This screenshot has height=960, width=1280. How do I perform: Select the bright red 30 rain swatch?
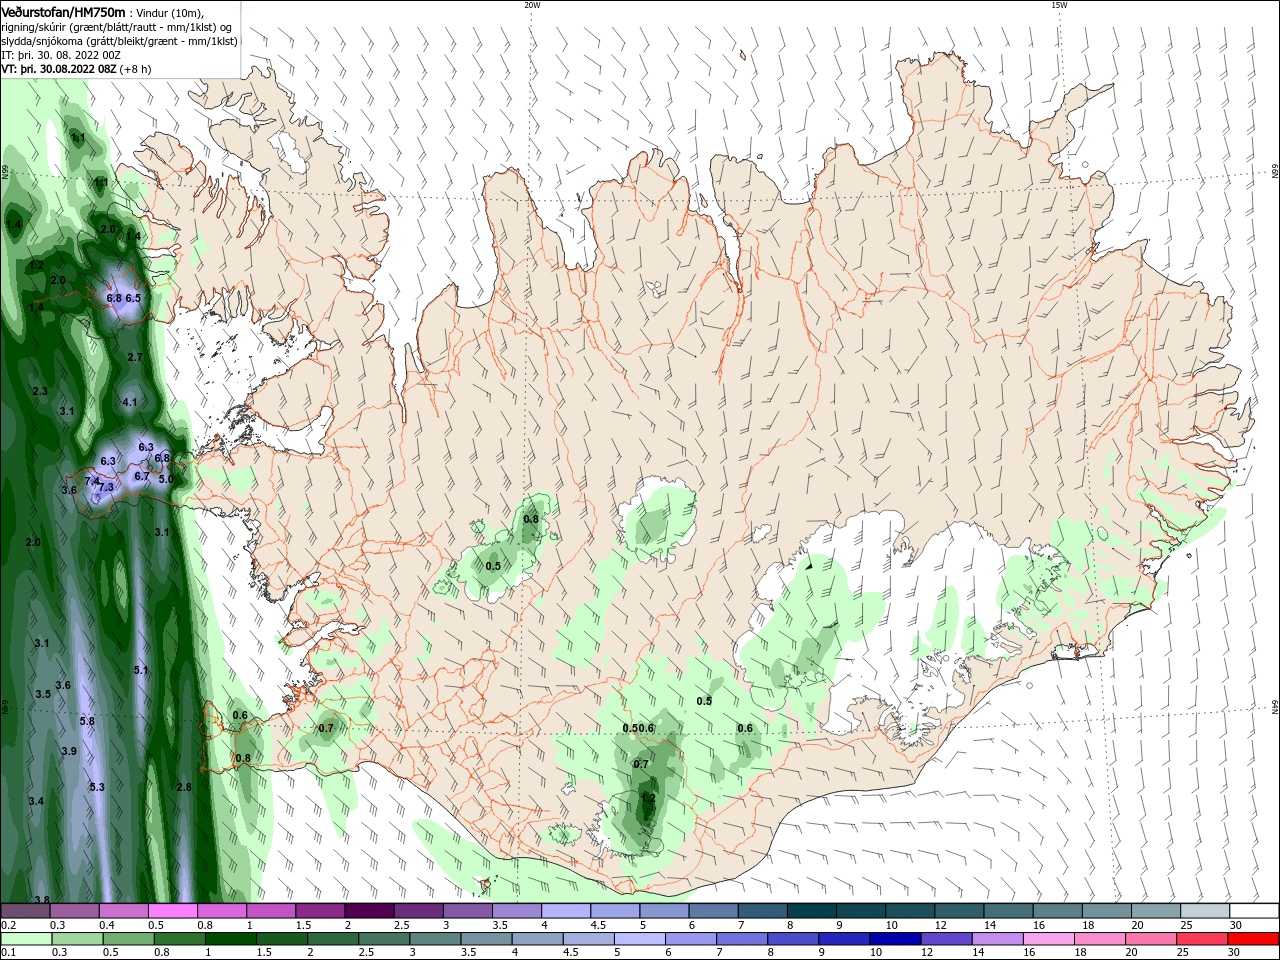pos(1254,939)
